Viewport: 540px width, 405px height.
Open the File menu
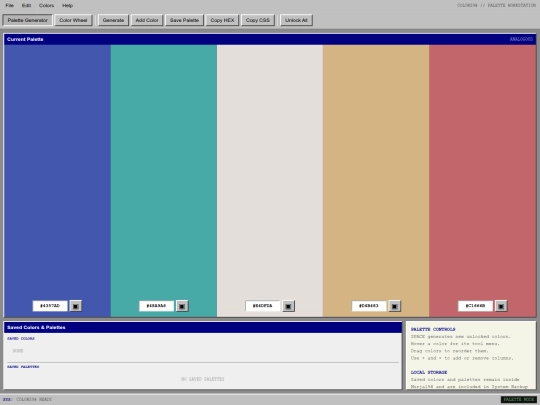tap(10, 6)
